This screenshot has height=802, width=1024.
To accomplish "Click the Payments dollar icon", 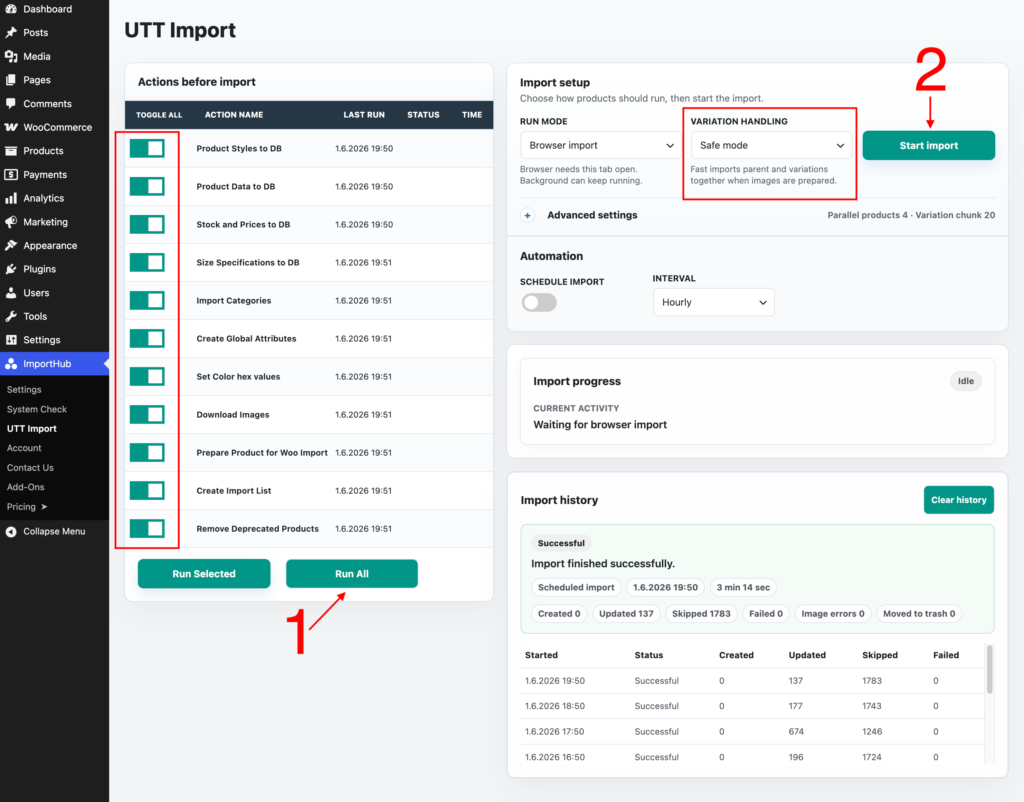I will coord(11,174).
